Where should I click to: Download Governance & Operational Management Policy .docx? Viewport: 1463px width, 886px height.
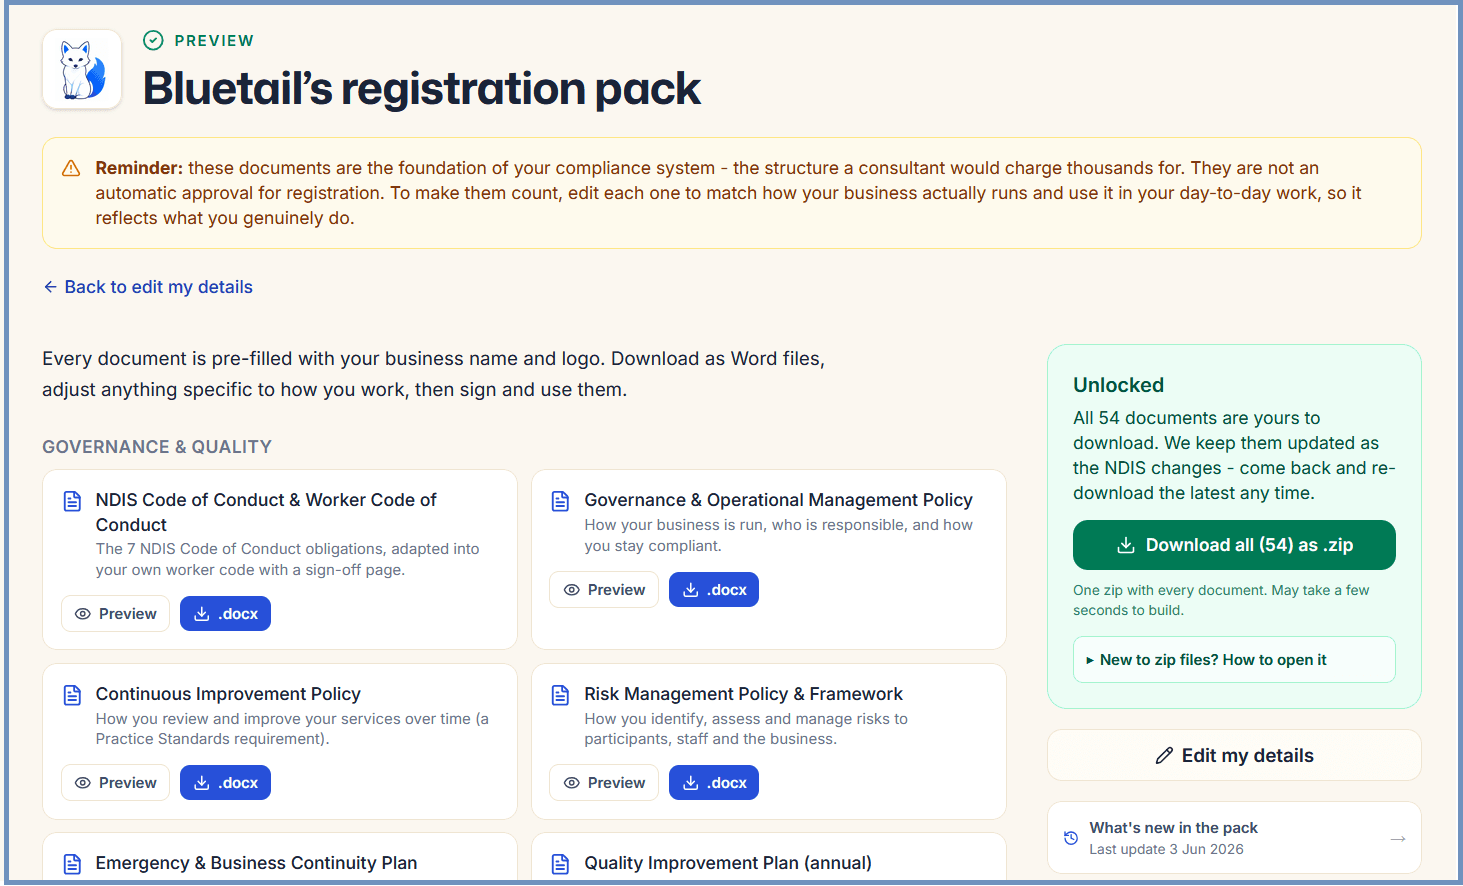714,590
